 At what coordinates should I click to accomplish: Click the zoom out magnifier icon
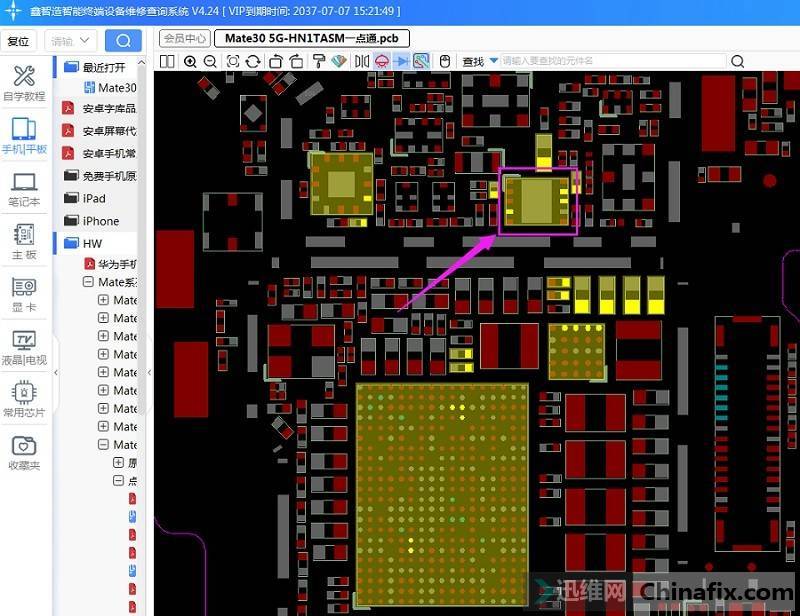(x=210, y=61)
